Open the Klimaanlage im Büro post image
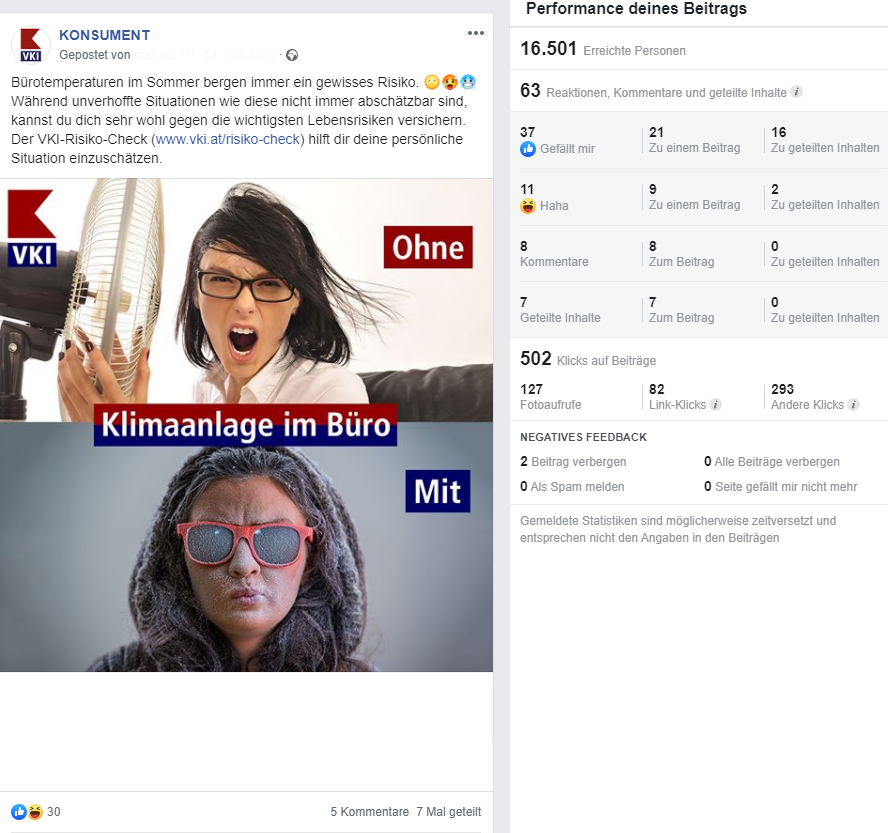 [246, 425]
